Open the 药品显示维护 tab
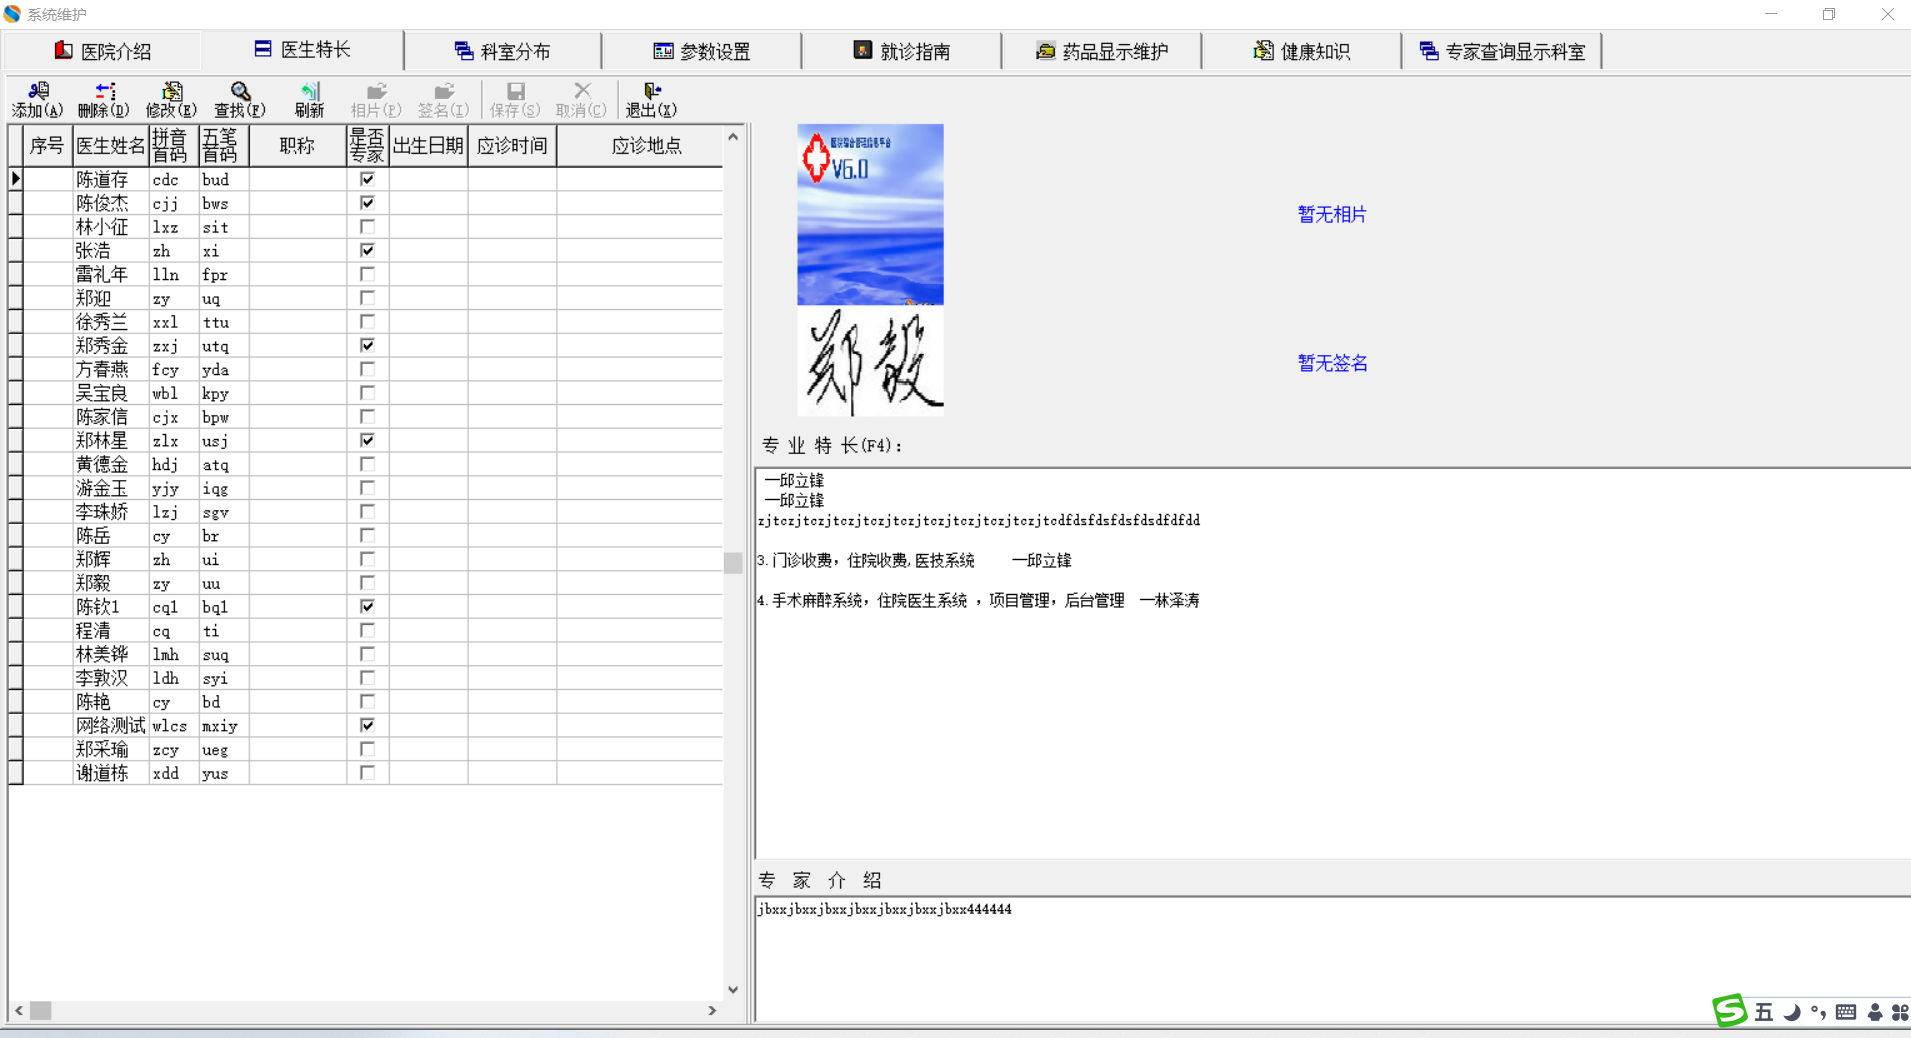The image size is (1911, 1038). click(x=1101, y=51)
